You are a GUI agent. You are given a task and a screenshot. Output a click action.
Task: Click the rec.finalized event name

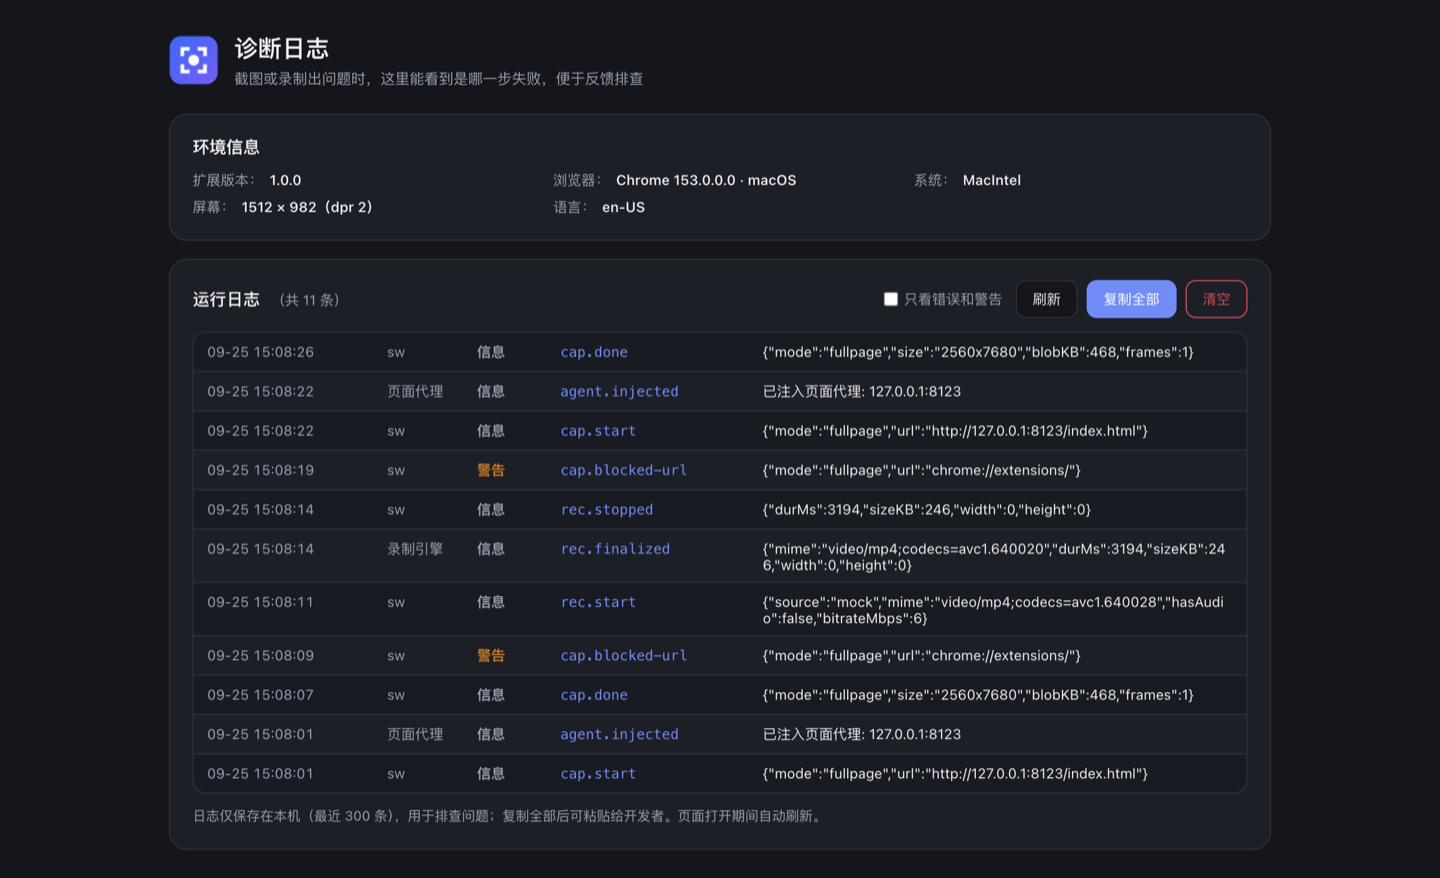click(615, 549)
